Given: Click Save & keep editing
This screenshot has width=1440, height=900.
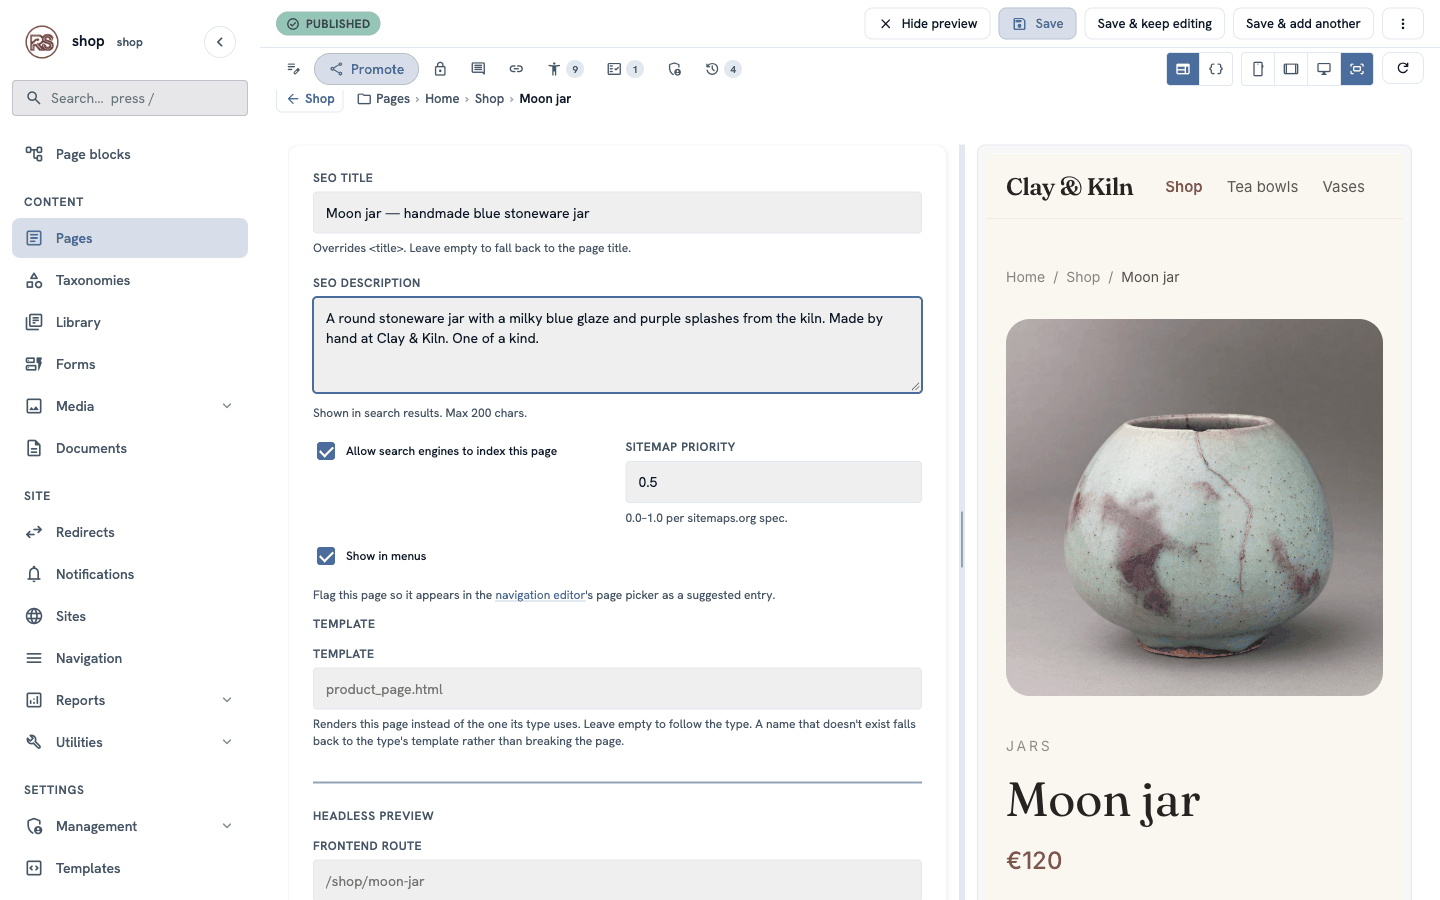Looking at the screenshot, I should coord(1155,24).
